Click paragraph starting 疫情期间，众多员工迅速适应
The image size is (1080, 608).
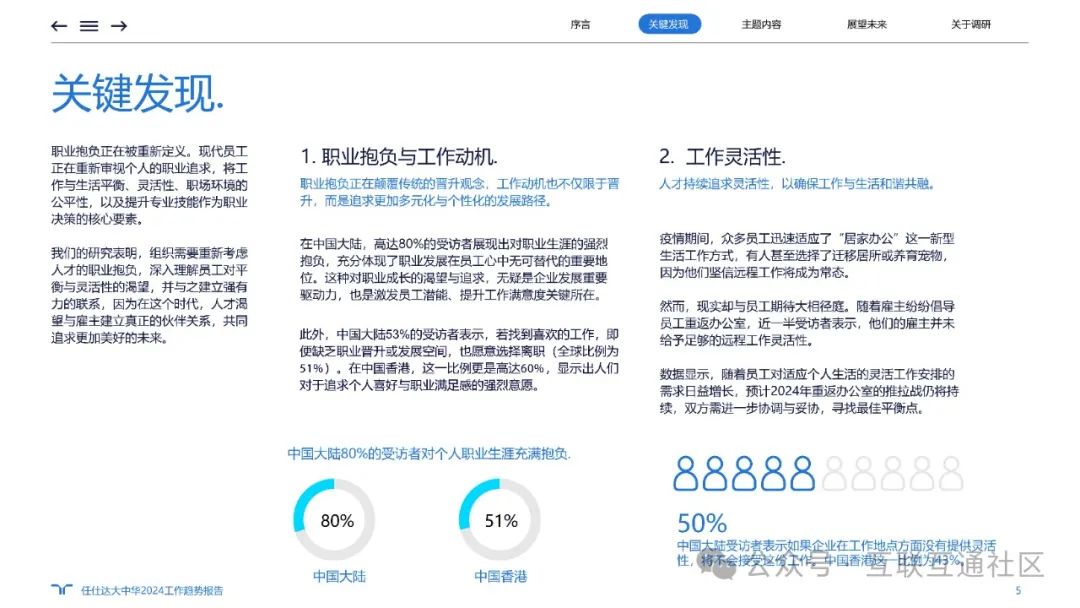coord(807,255)
